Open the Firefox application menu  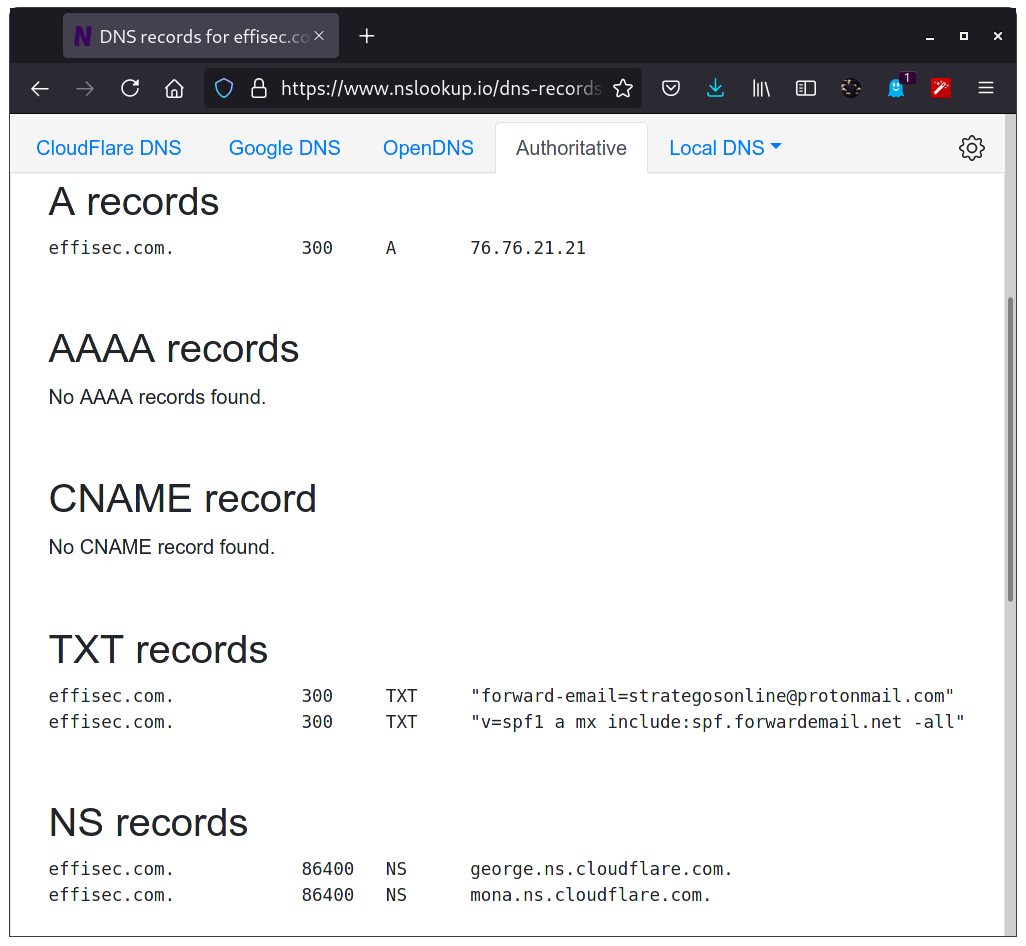click(986, 88)
